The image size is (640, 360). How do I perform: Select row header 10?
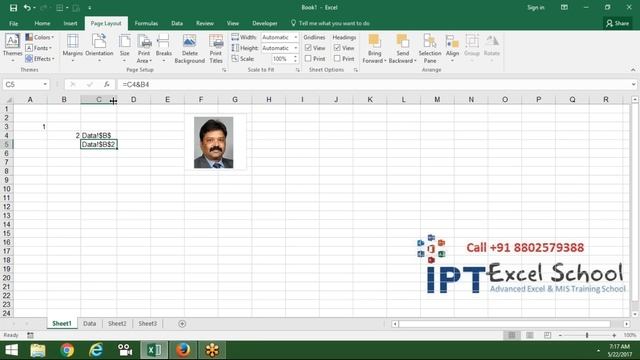pyautogui.click(x=7, y=189)
